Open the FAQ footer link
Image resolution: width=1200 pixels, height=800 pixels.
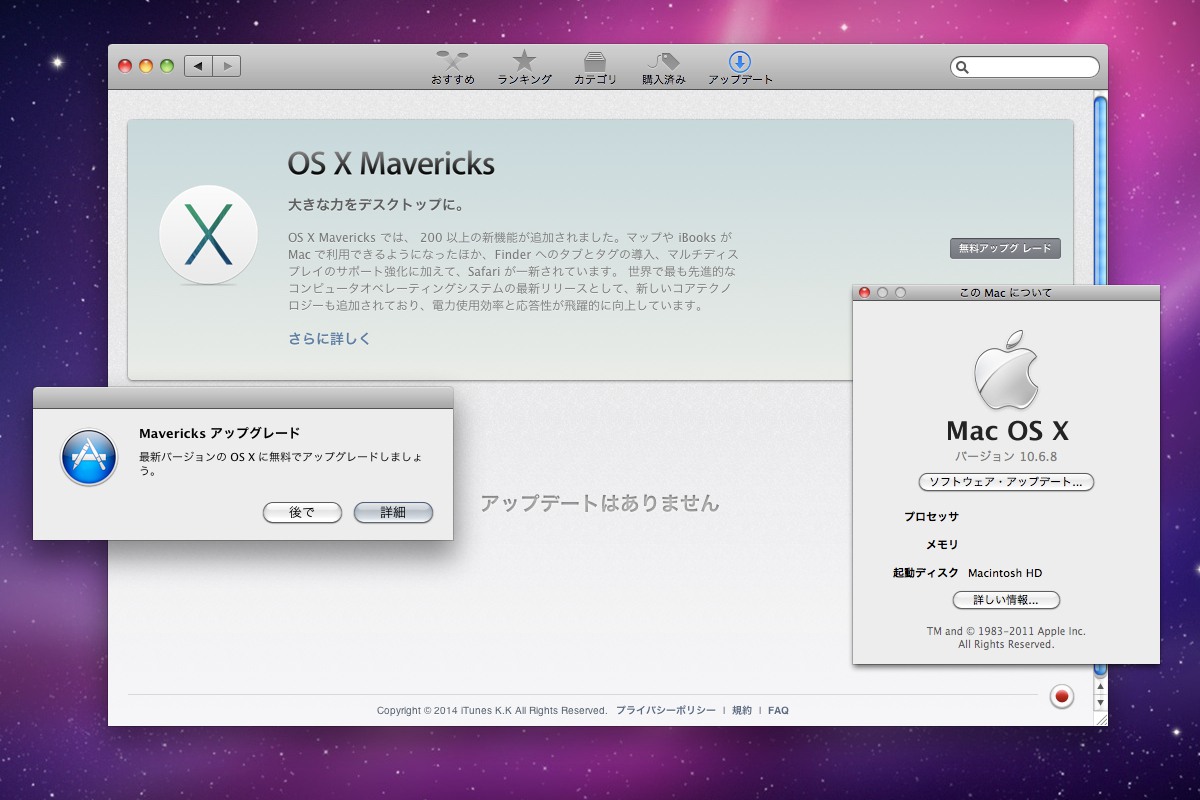[778, 710]
